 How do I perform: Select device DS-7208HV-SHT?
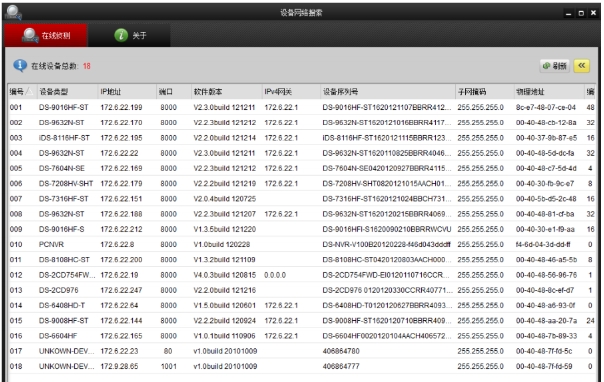[x=66, y=183]
